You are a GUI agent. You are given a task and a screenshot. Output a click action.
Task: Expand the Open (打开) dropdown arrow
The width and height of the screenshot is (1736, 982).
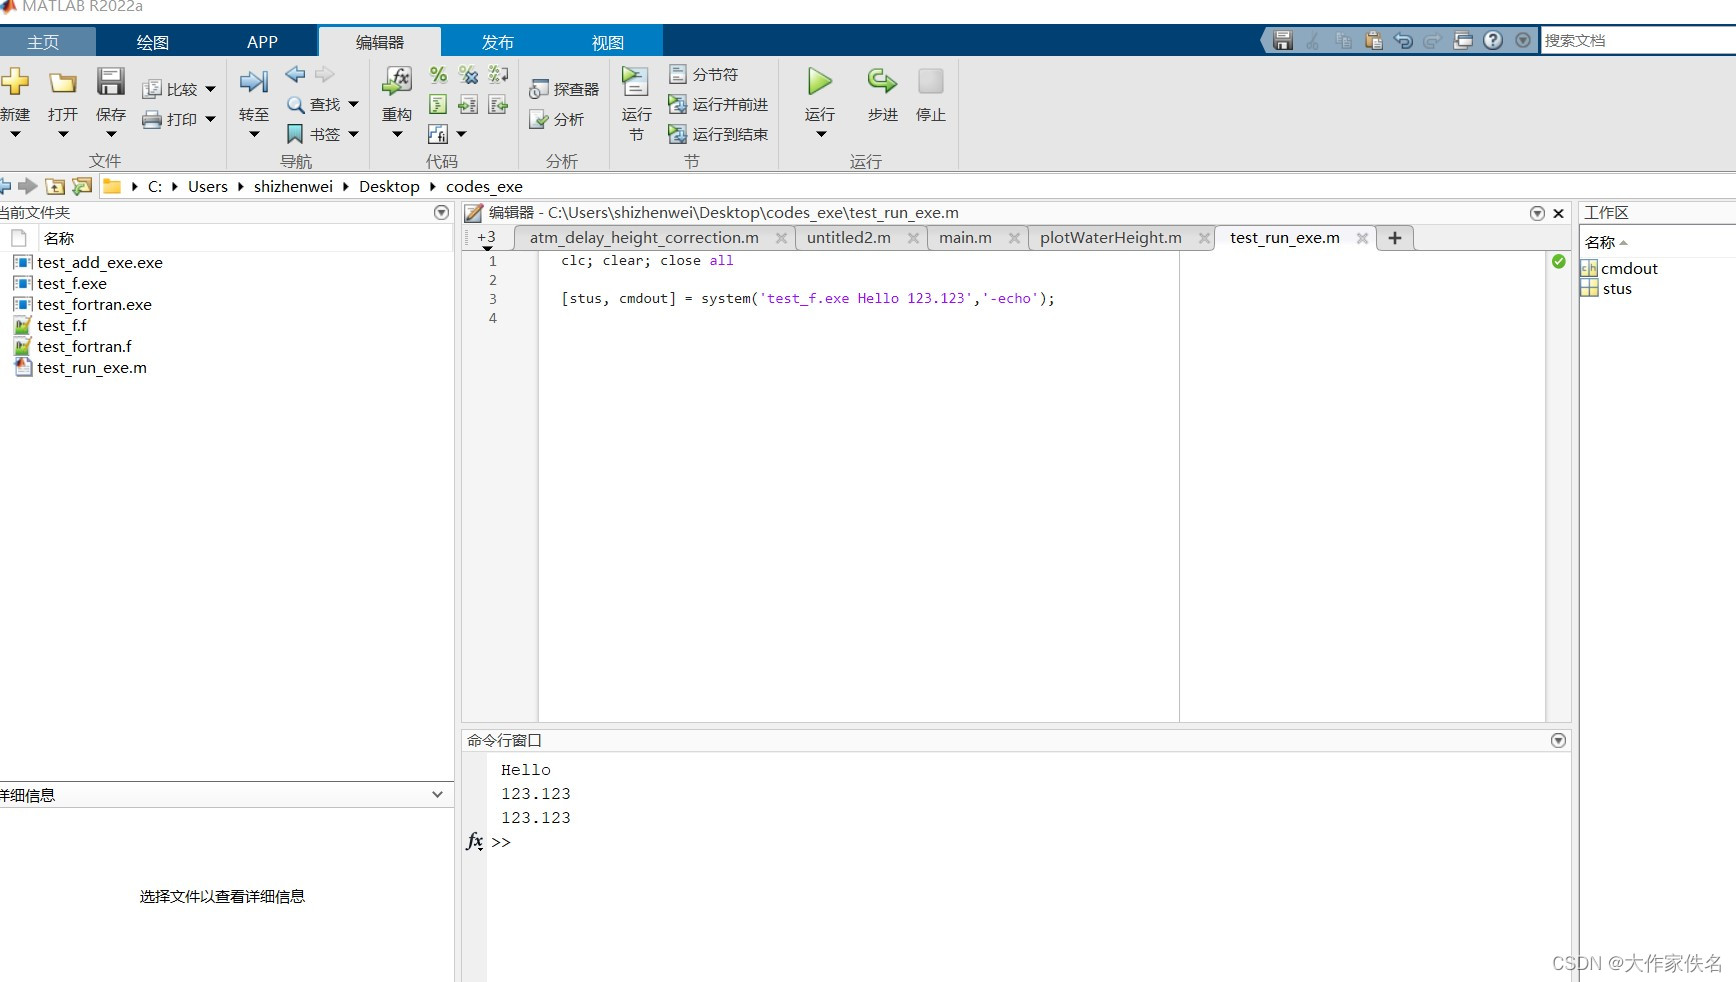click(63, 134)
